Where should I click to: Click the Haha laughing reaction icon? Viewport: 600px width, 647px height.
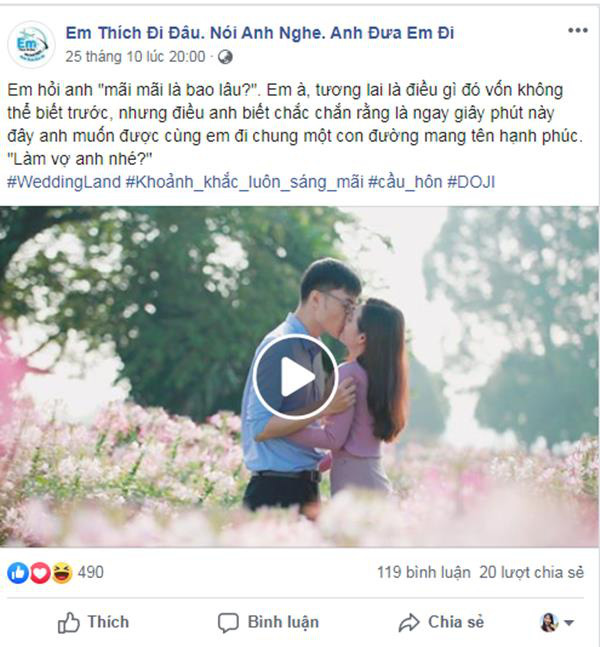tap(62, 573)
